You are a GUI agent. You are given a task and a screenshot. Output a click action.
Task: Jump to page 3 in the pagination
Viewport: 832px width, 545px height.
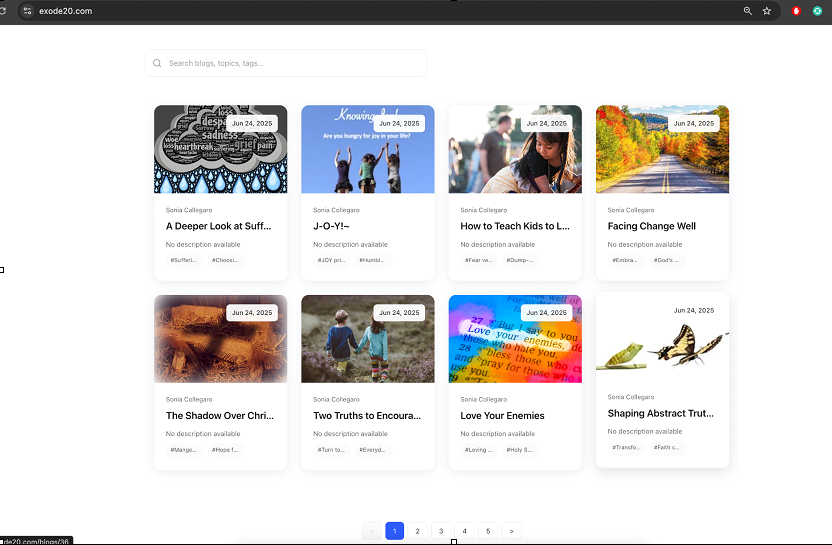point(441,531)
